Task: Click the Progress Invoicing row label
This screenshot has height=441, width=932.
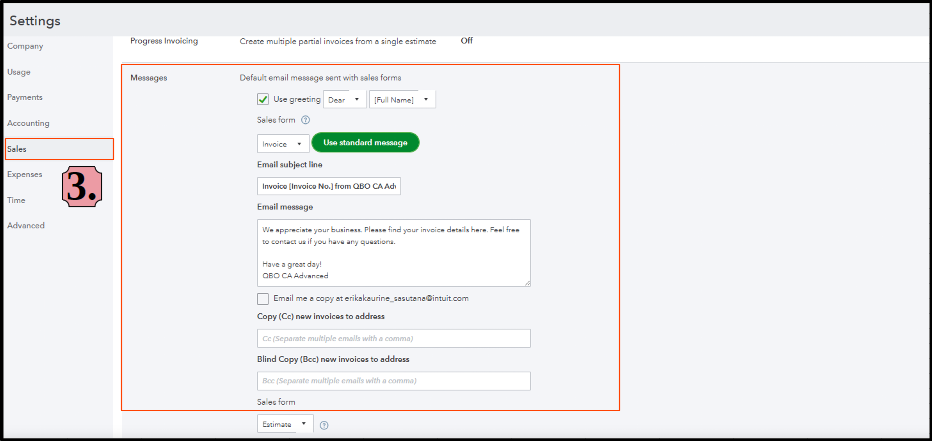Action: tap(164, 41)
